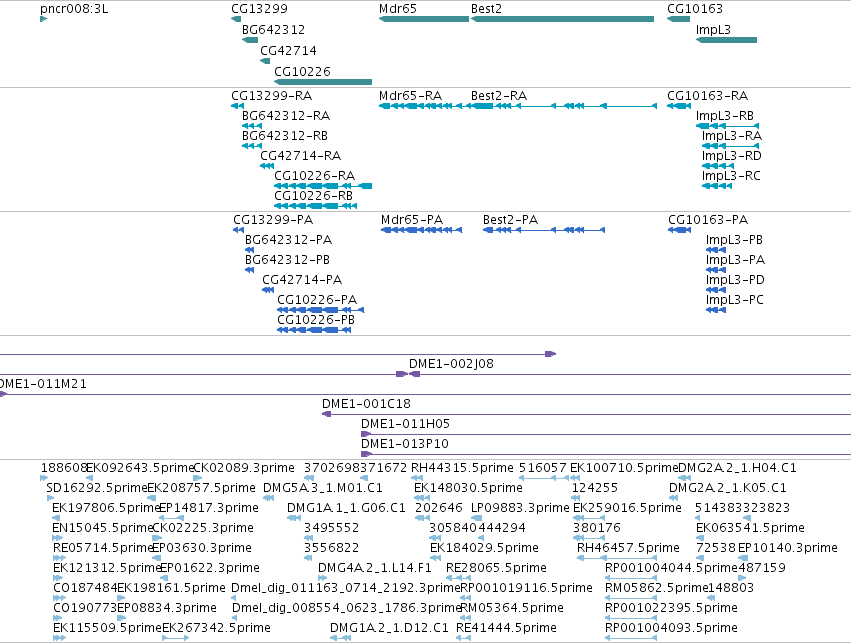The height and width of the screenshot is (643, 851).
Task: Select the SD16292.5prime label
Action: [x=97, y=488]
